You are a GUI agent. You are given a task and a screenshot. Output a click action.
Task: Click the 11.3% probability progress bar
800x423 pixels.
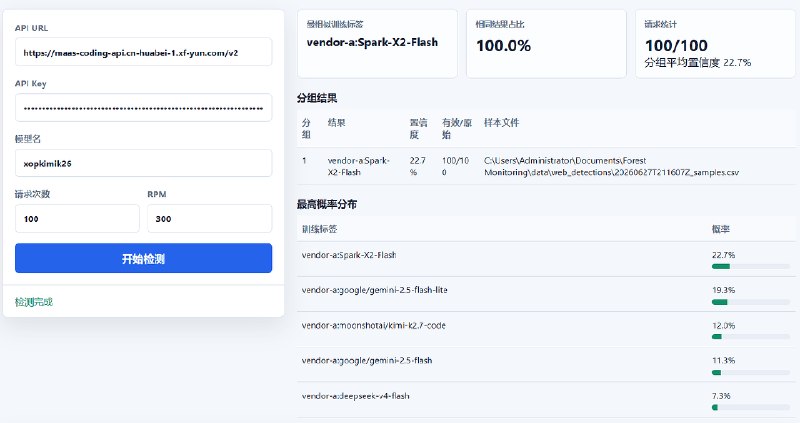[x=751, y=372]
